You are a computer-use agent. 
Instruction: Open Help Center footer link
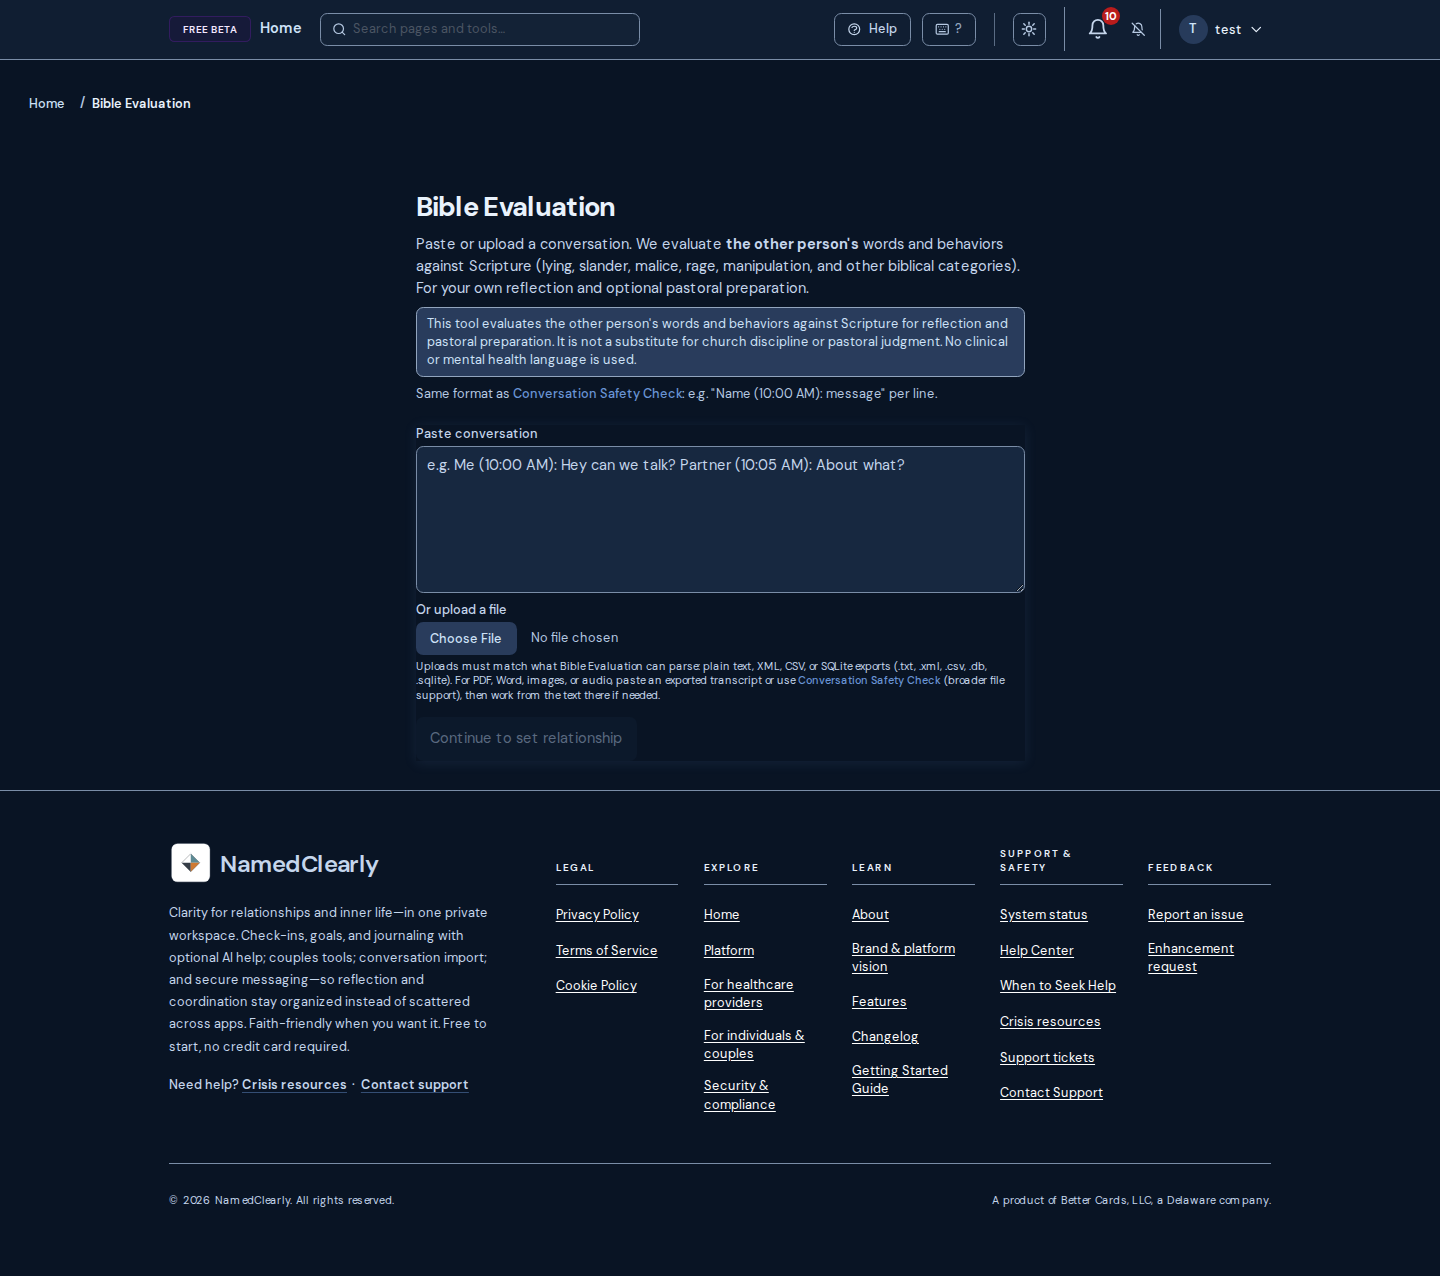pos(1036,950)
